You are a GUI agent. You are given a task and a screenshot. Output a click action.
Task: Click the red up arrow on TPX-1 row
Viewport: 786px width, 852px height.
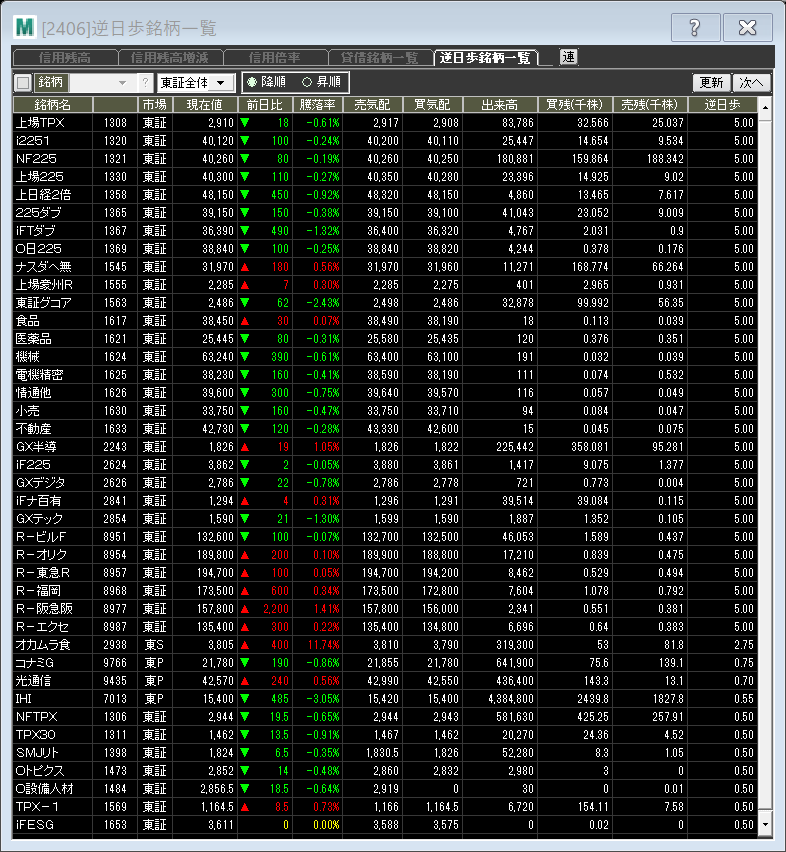click(245, 806)
